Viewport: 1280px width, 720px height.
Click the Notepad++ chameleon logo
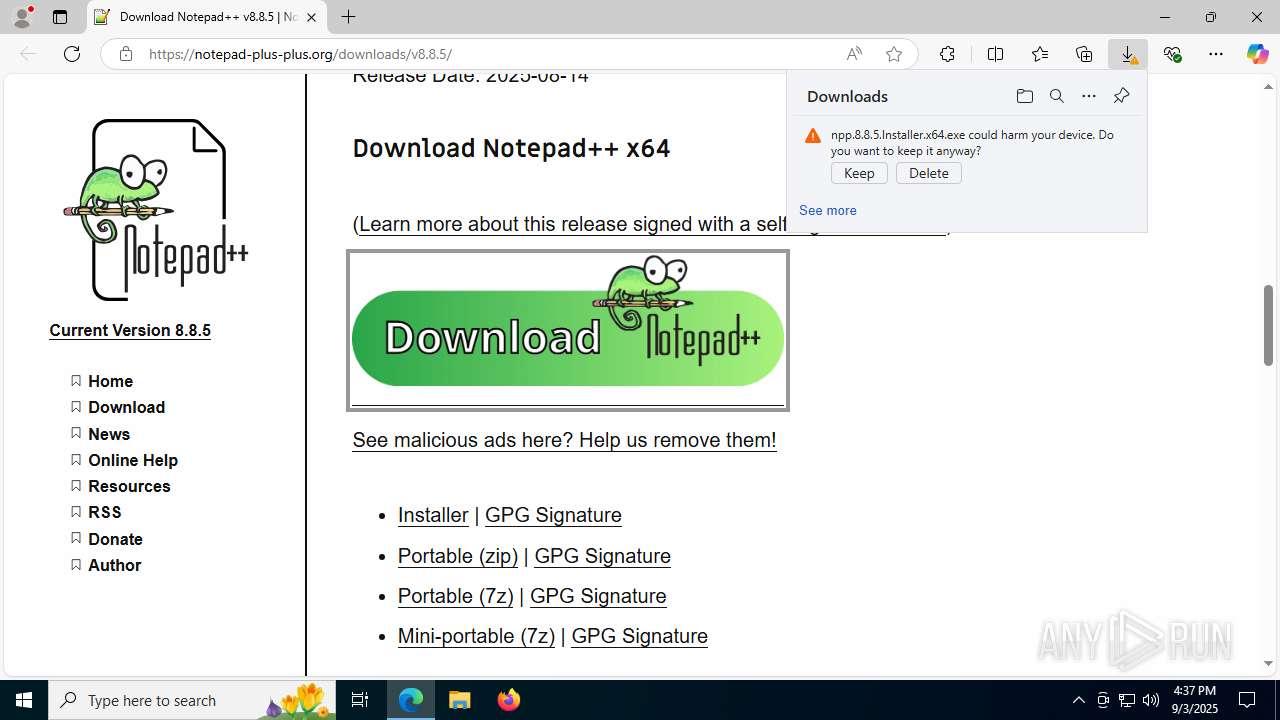[x=156, y=209]
